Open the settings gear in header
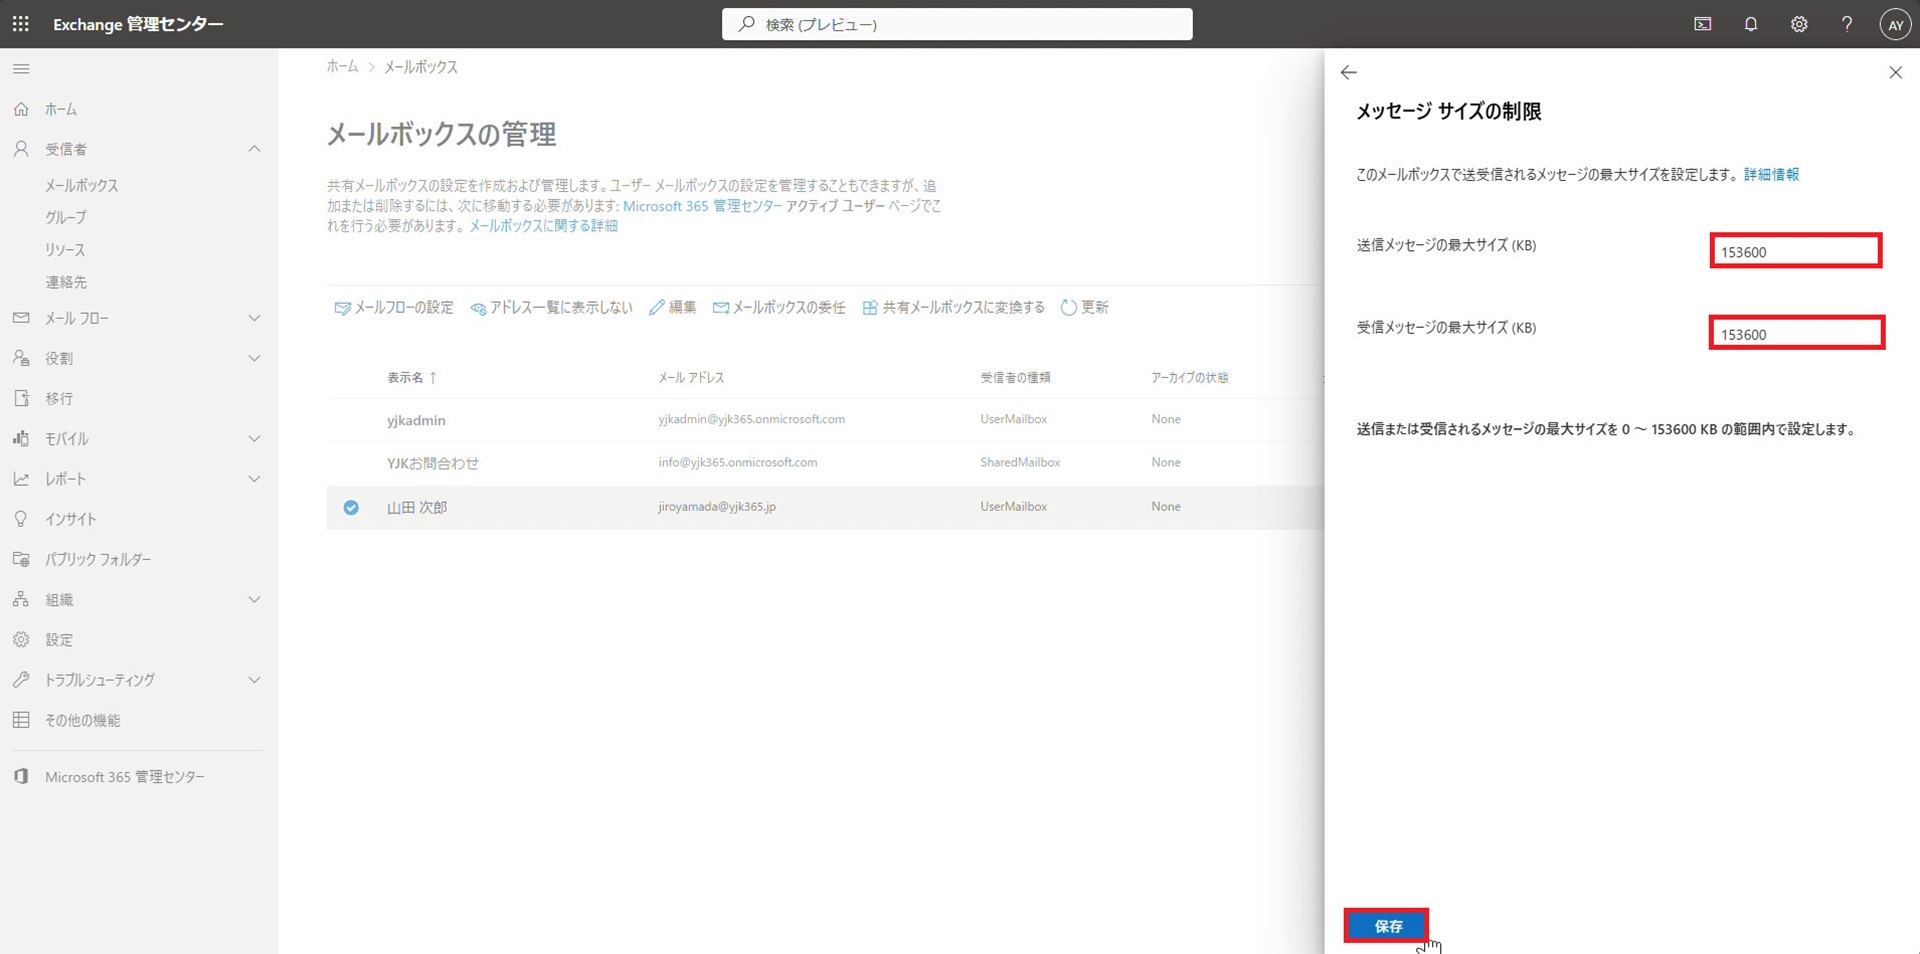Image resolution: width=1920 pixels, height=954 pixels. [x=1798, y=24]
